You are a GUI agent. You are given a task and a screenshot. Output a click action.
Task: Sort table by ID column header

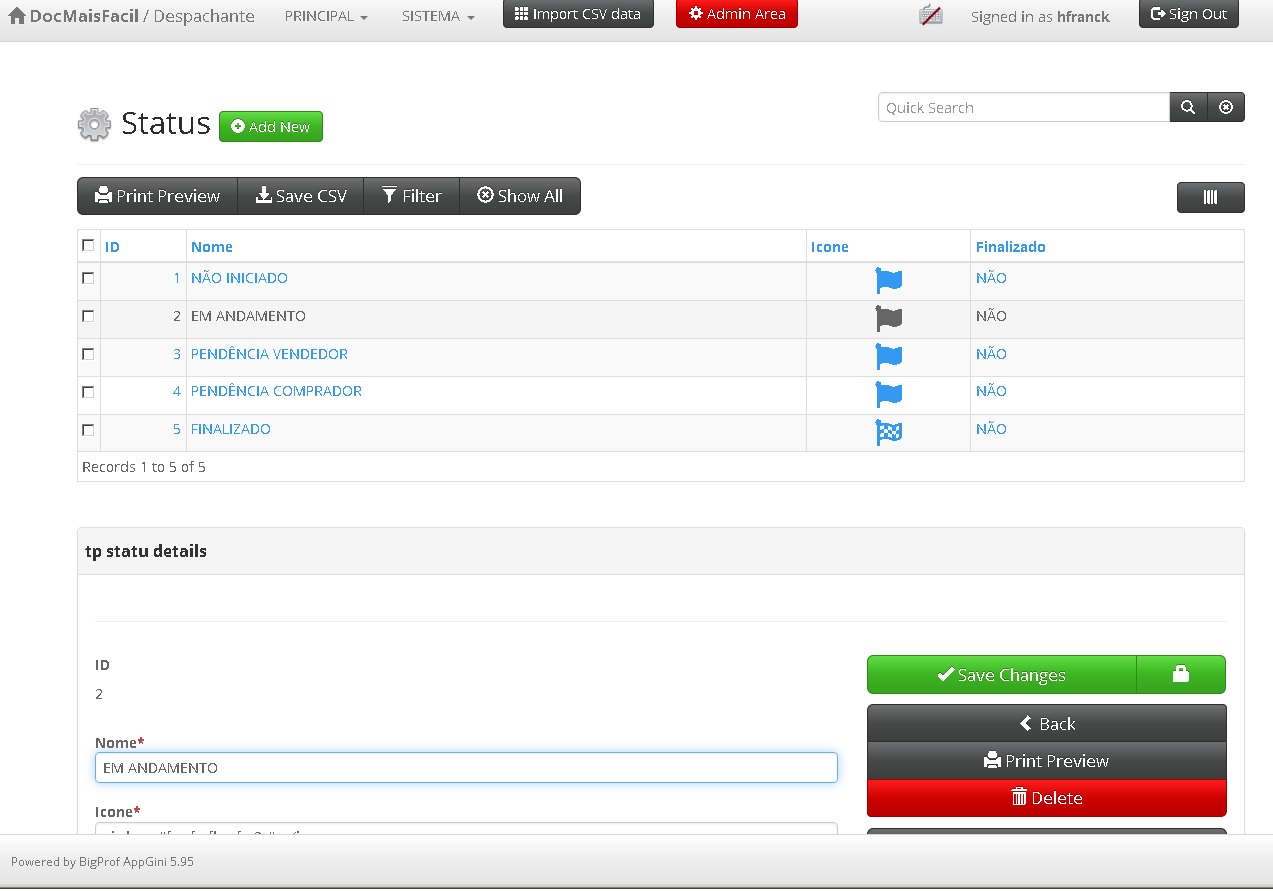click(112, 247)
